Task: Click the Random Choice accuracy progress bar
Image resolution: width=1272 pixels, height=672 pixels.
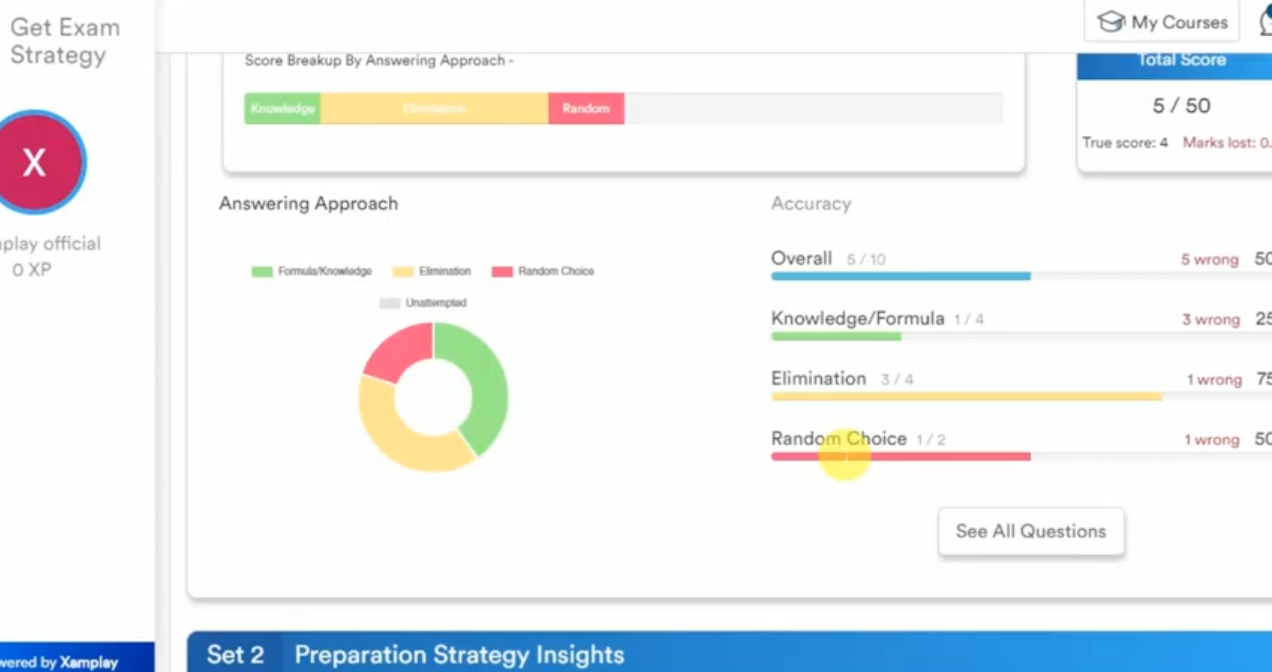Action: click(900, 456)
